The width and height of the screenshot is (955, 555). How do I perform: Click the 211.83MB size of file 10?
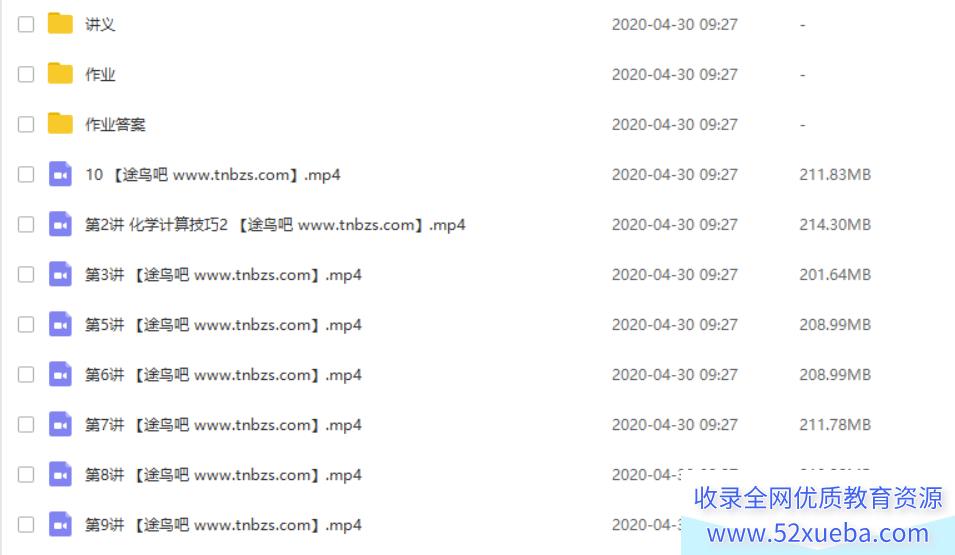tap(835, 174)
